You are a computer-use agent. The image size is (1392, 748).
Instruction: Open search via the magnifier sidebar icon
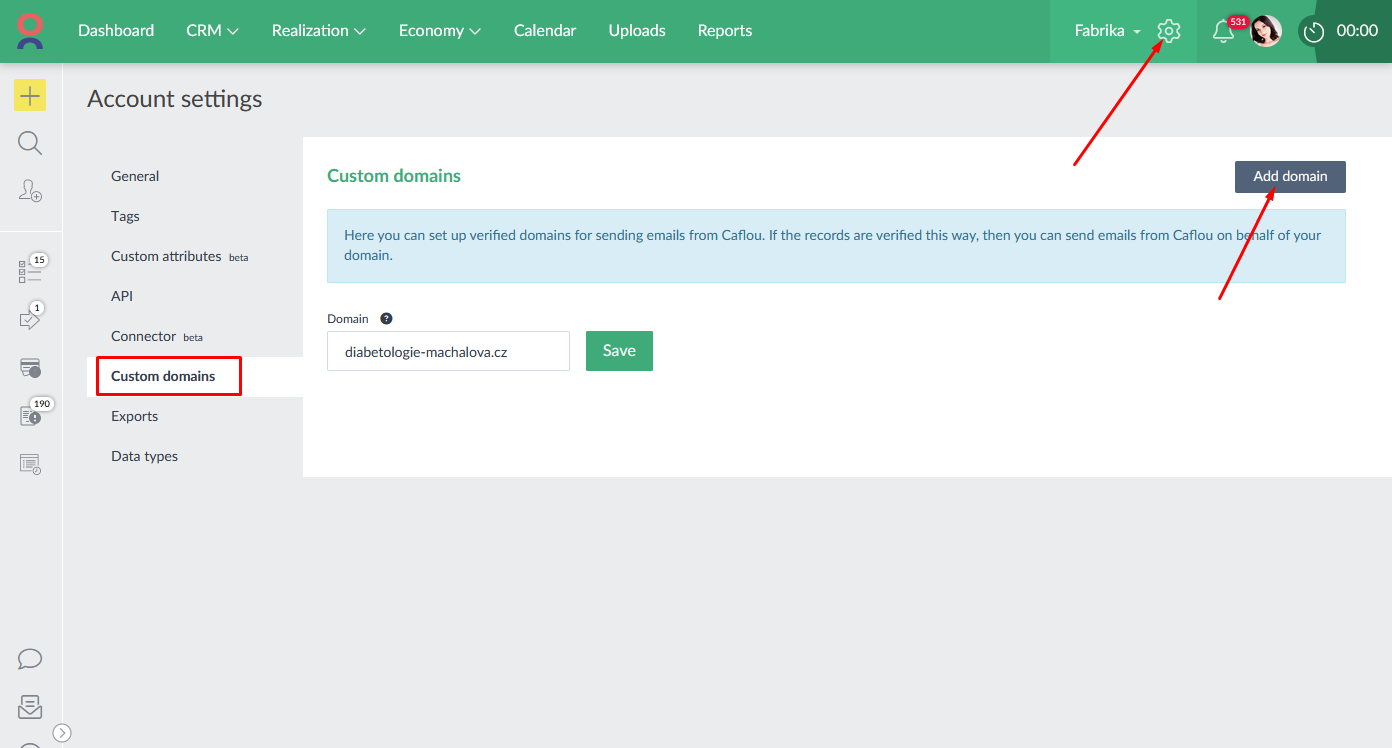[30, 143]
